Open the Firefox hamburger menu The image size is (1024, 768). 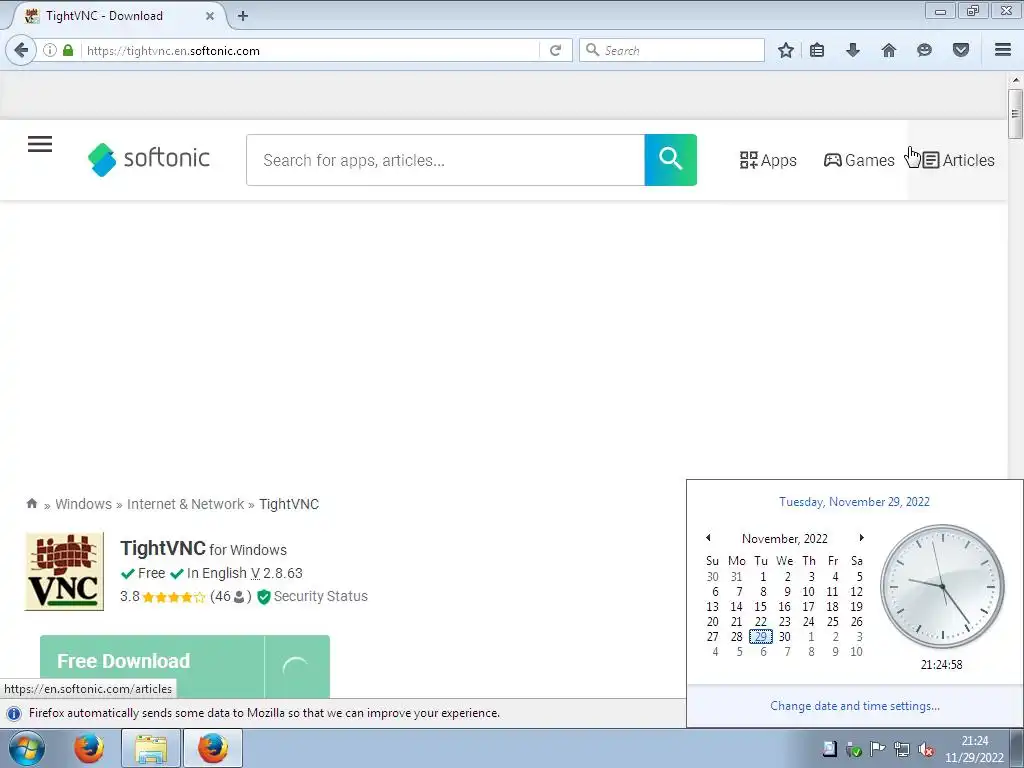(1003, 50)
